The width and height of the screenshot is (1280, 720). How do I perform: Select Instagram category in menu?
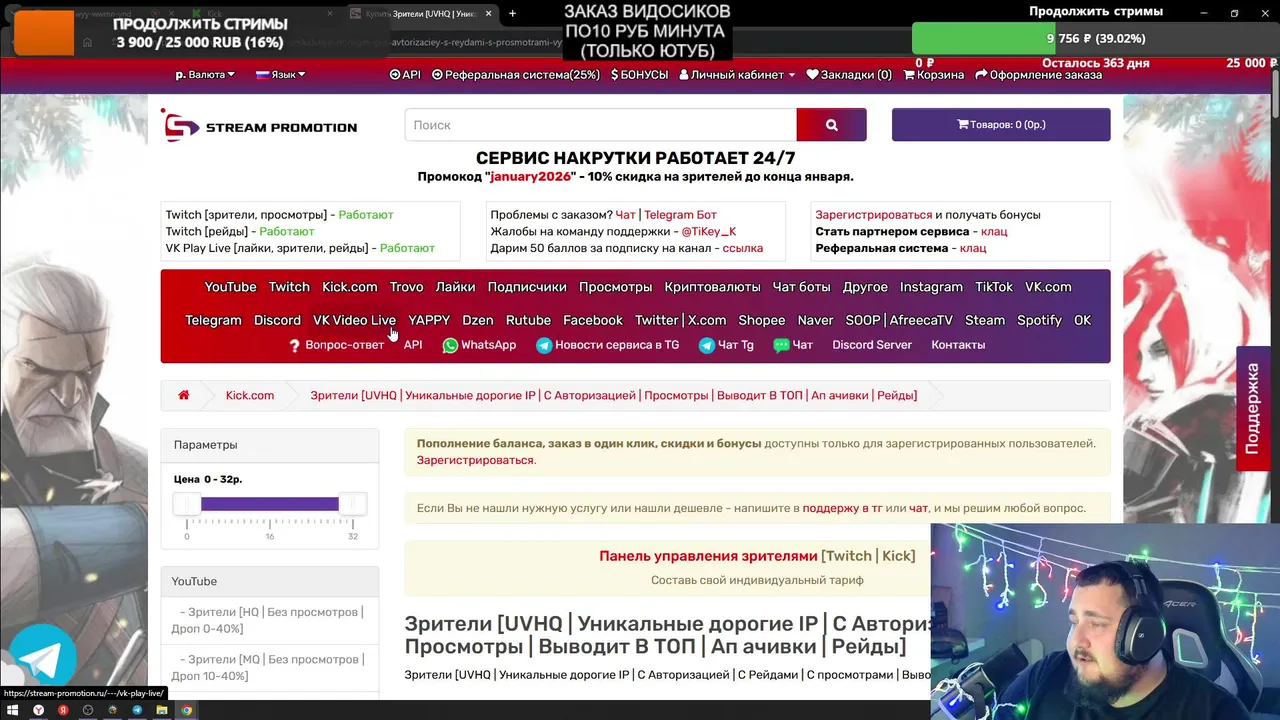click(931, 287)
